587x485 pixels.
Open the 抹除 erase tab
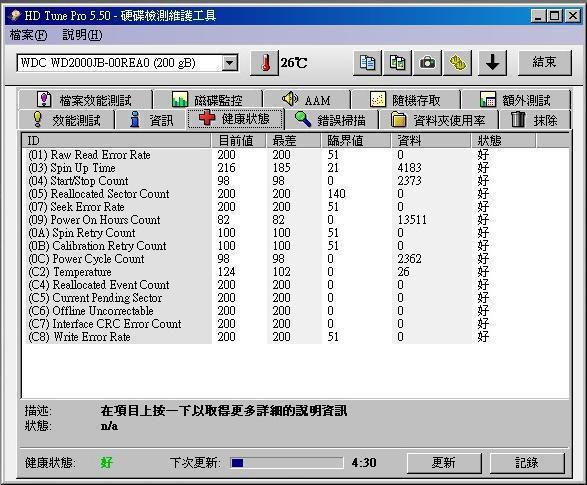[x=534, y=120]
